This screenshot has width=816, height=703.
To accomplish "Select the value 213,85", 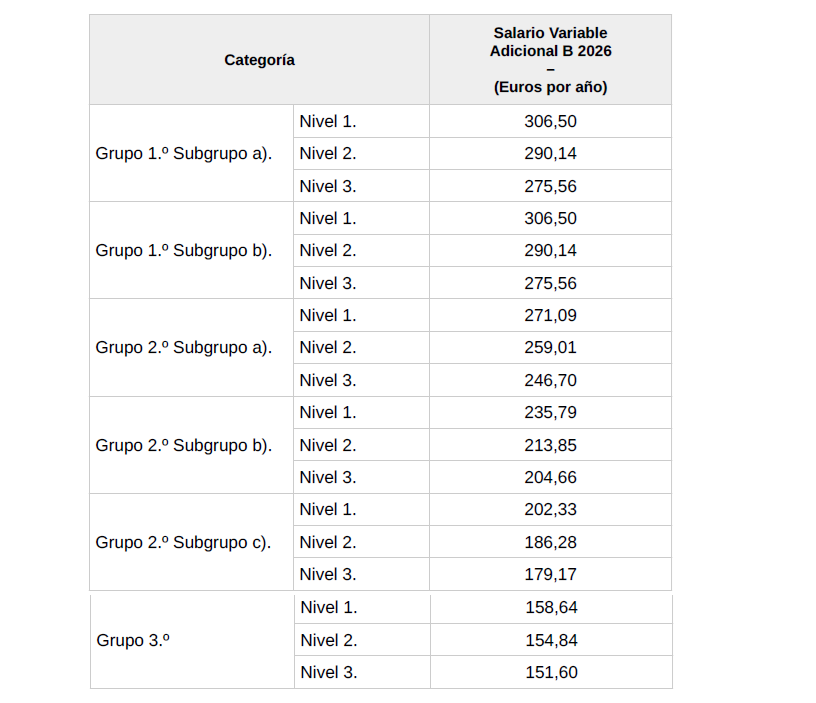I will point(551,445).
